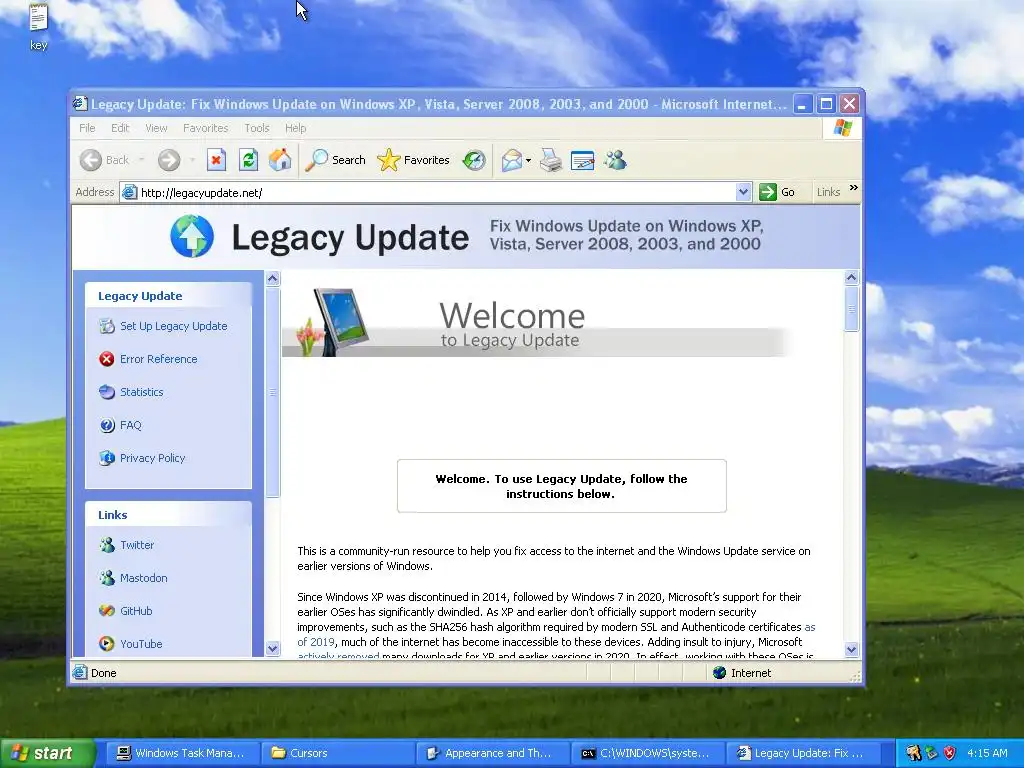Click the Windows flag throbber logo
Image resolution: width=1024 pixels, height=768 pixels.
(x=842, y=128)
